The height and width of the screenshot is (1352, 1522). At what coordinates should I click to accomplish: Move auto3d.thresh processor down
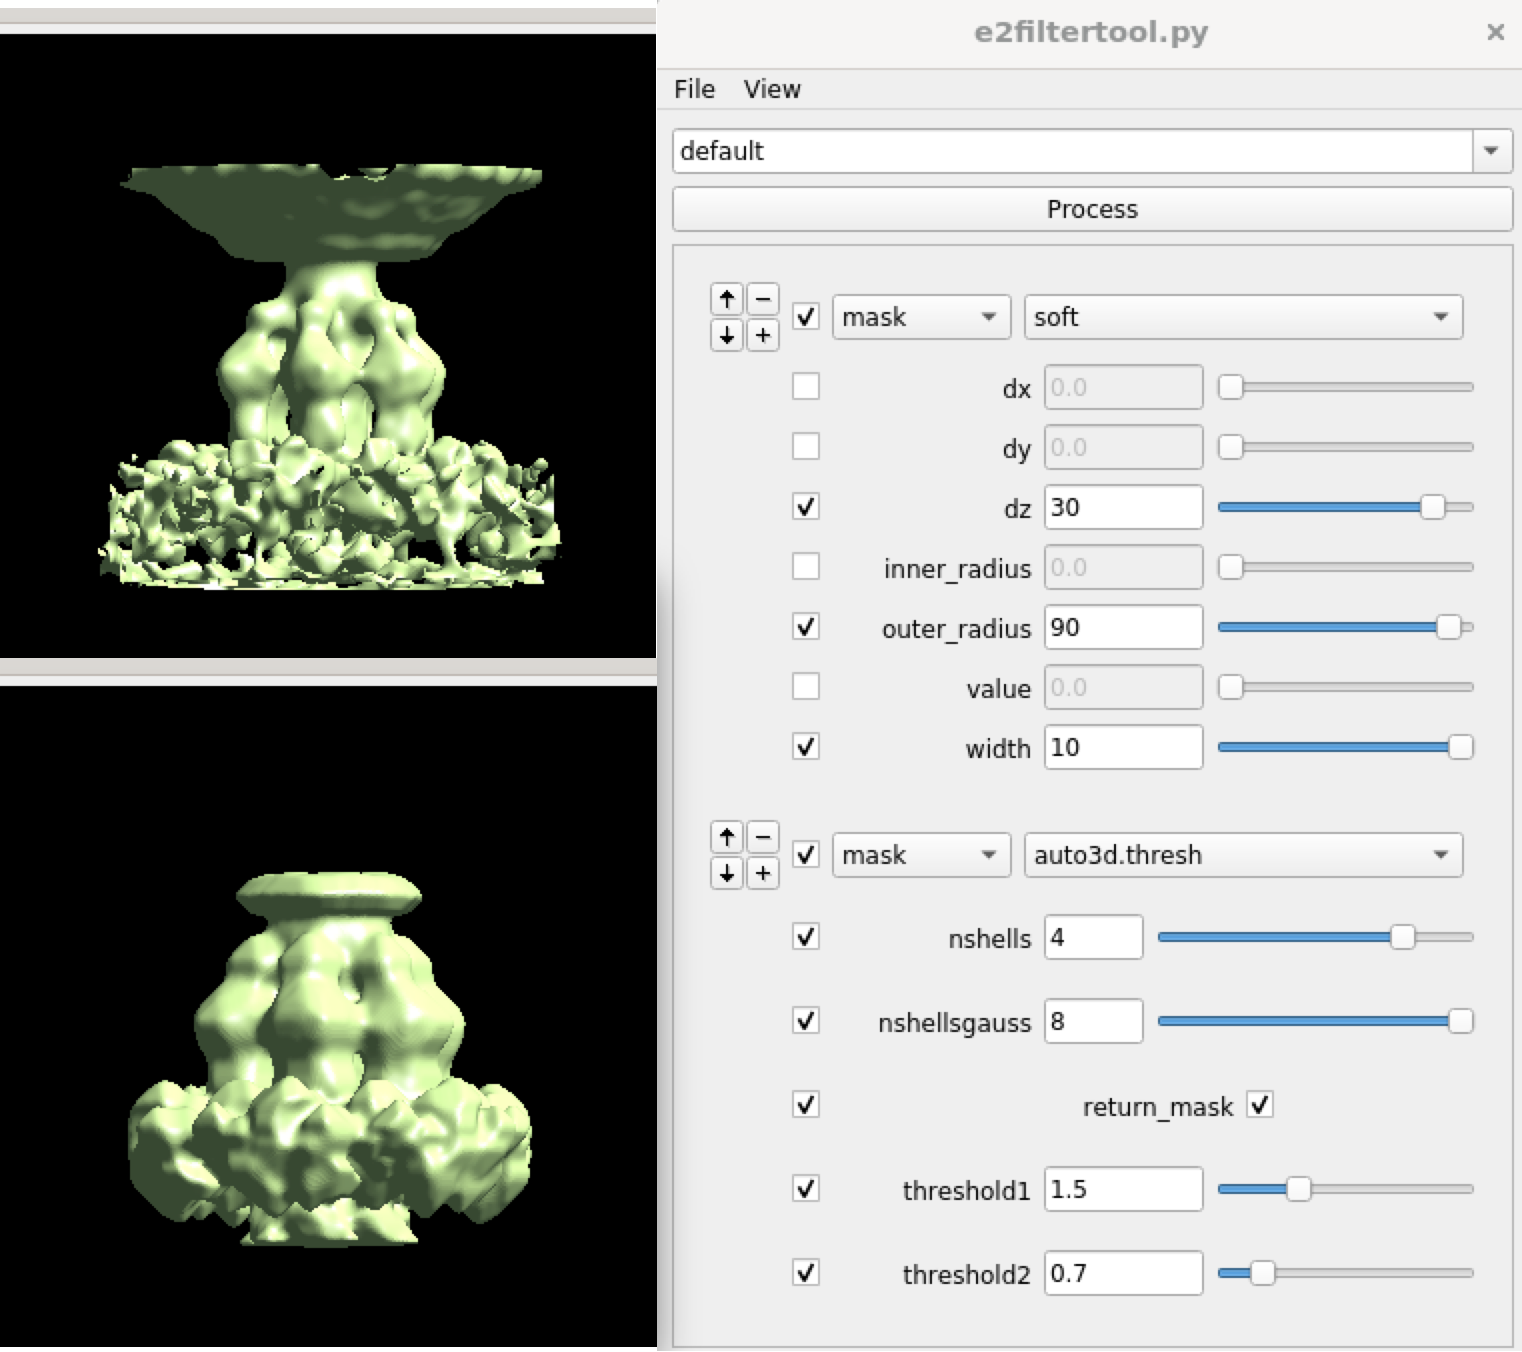click(727, 873)
